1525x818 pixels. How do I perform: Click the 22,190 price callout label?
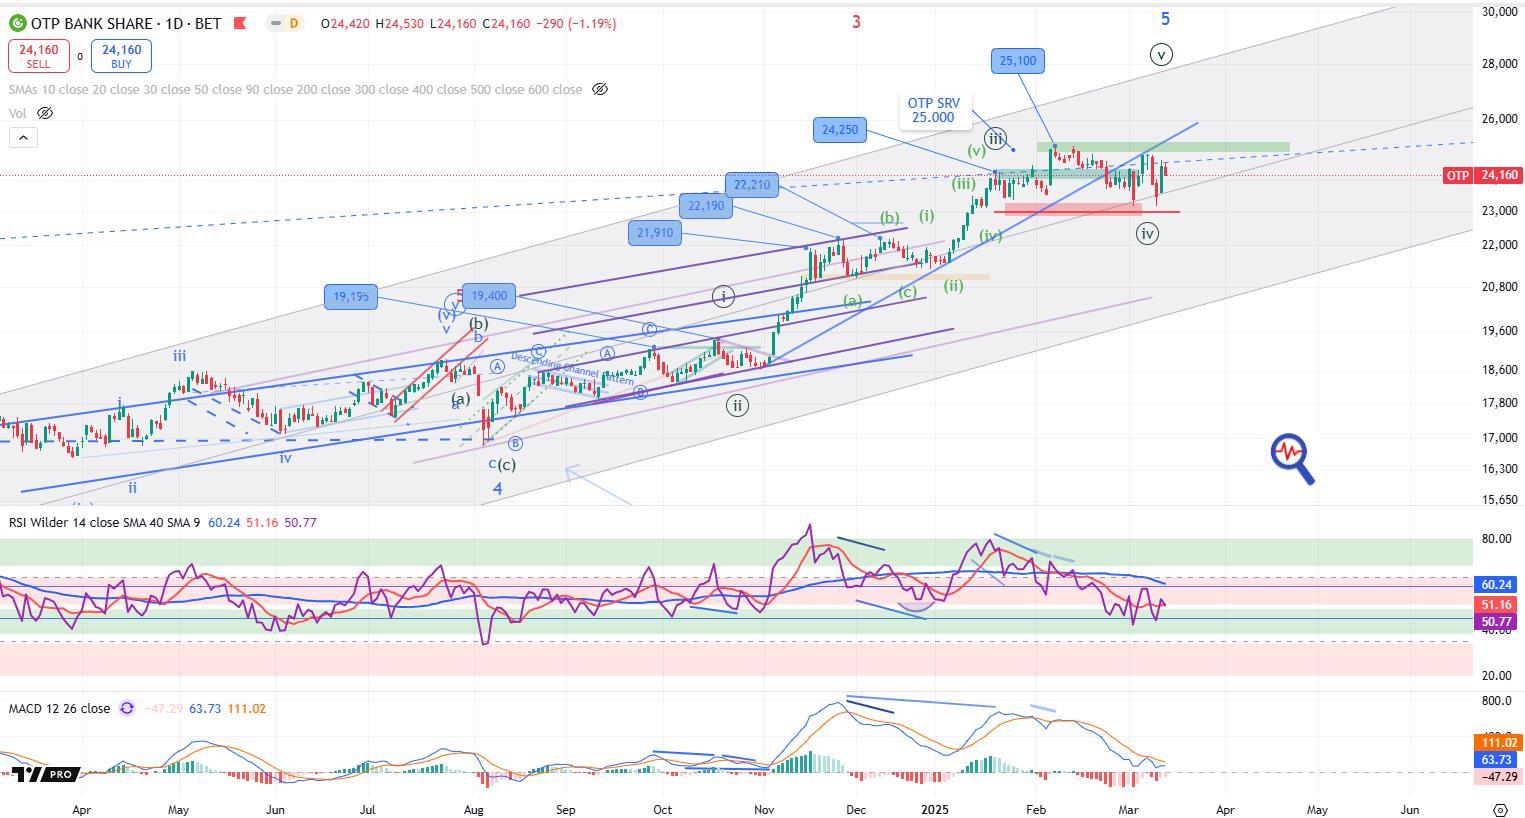[706, 206]
